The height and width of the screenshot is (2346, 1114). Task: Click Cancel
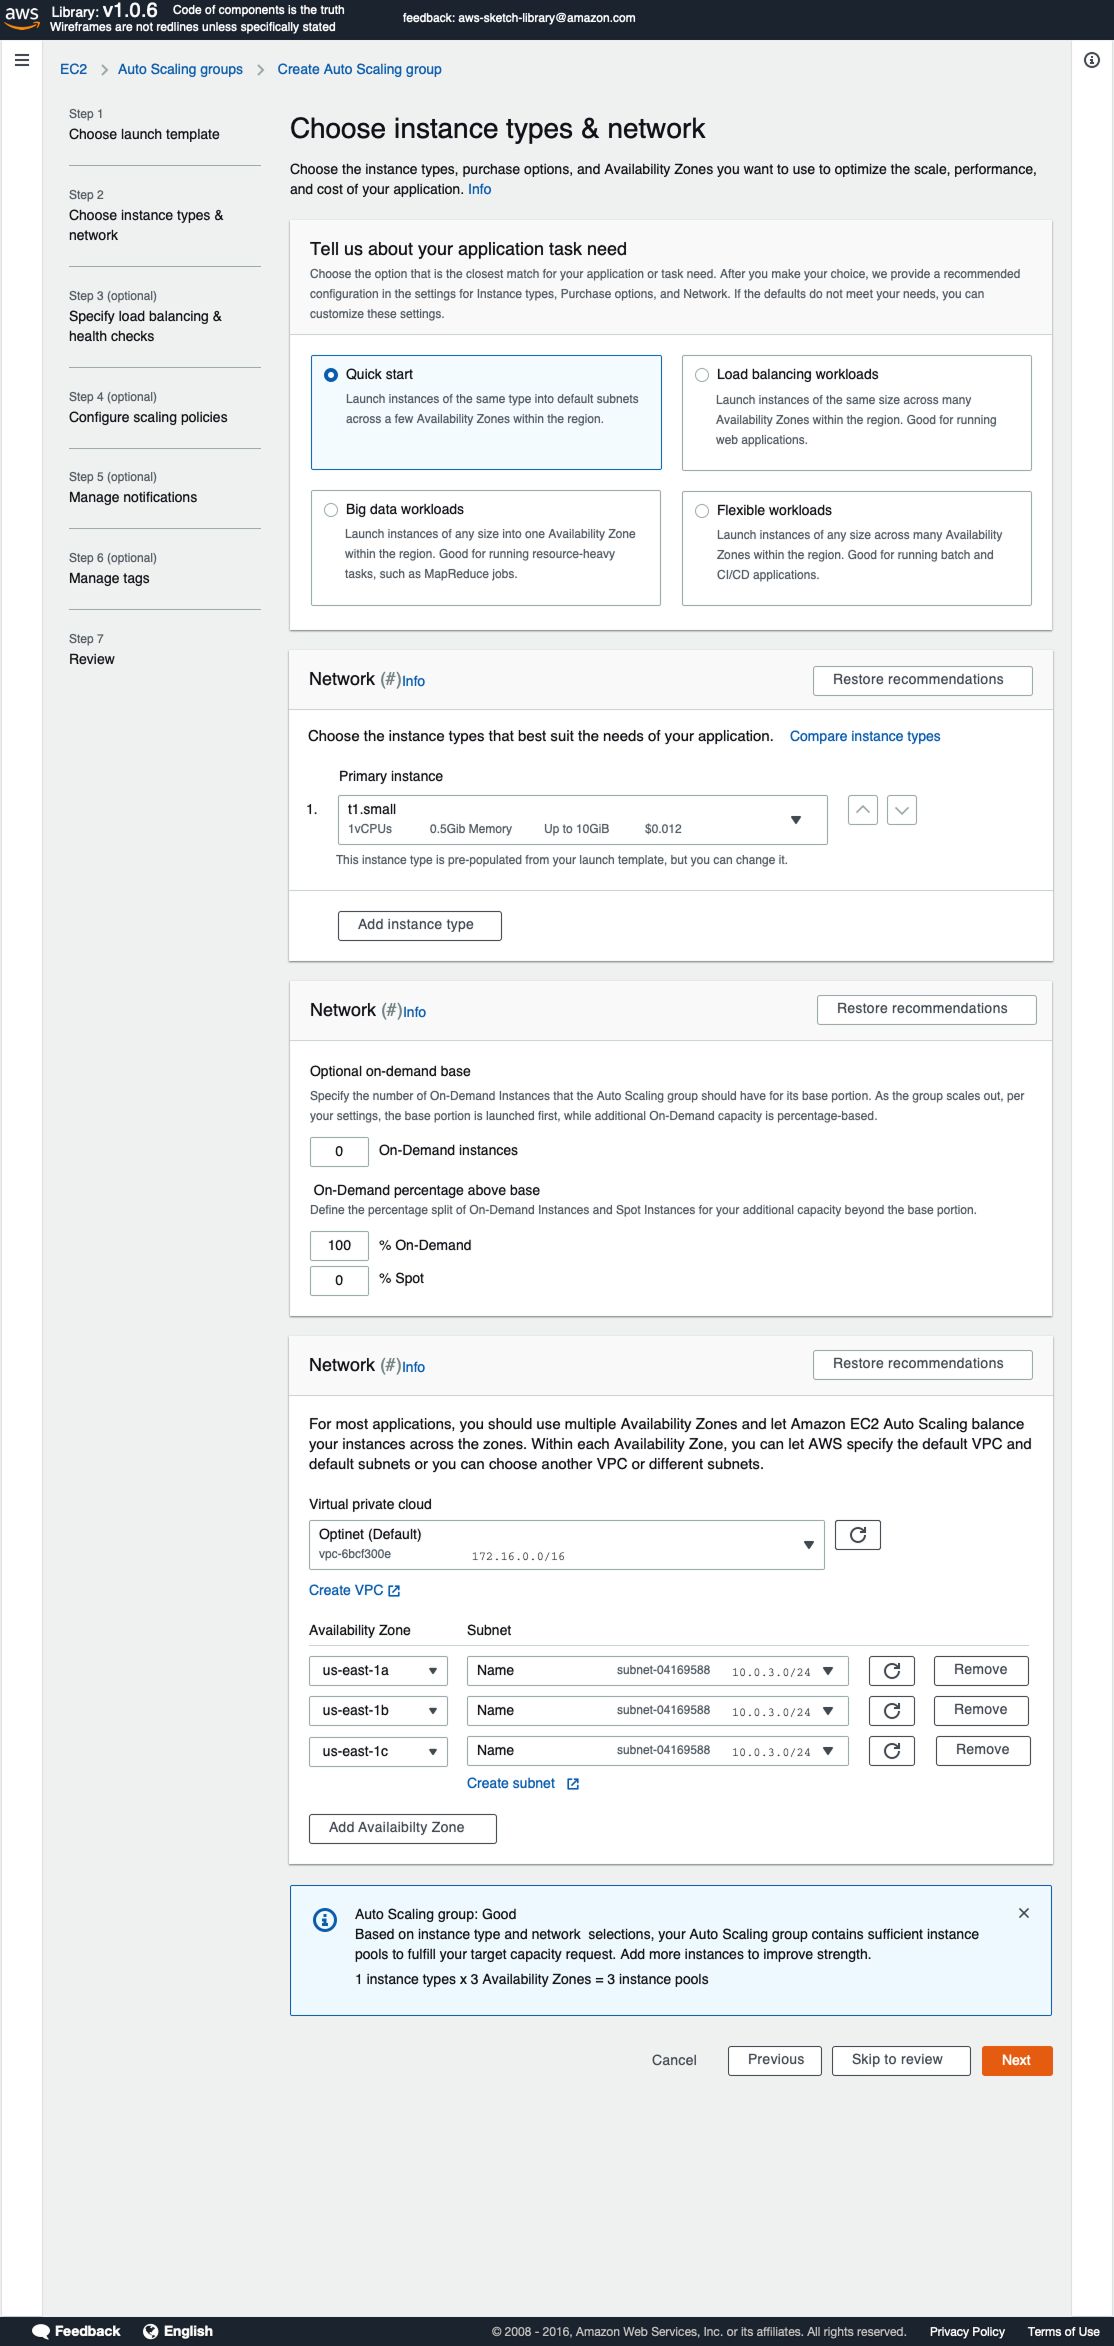pos(674,2060)
